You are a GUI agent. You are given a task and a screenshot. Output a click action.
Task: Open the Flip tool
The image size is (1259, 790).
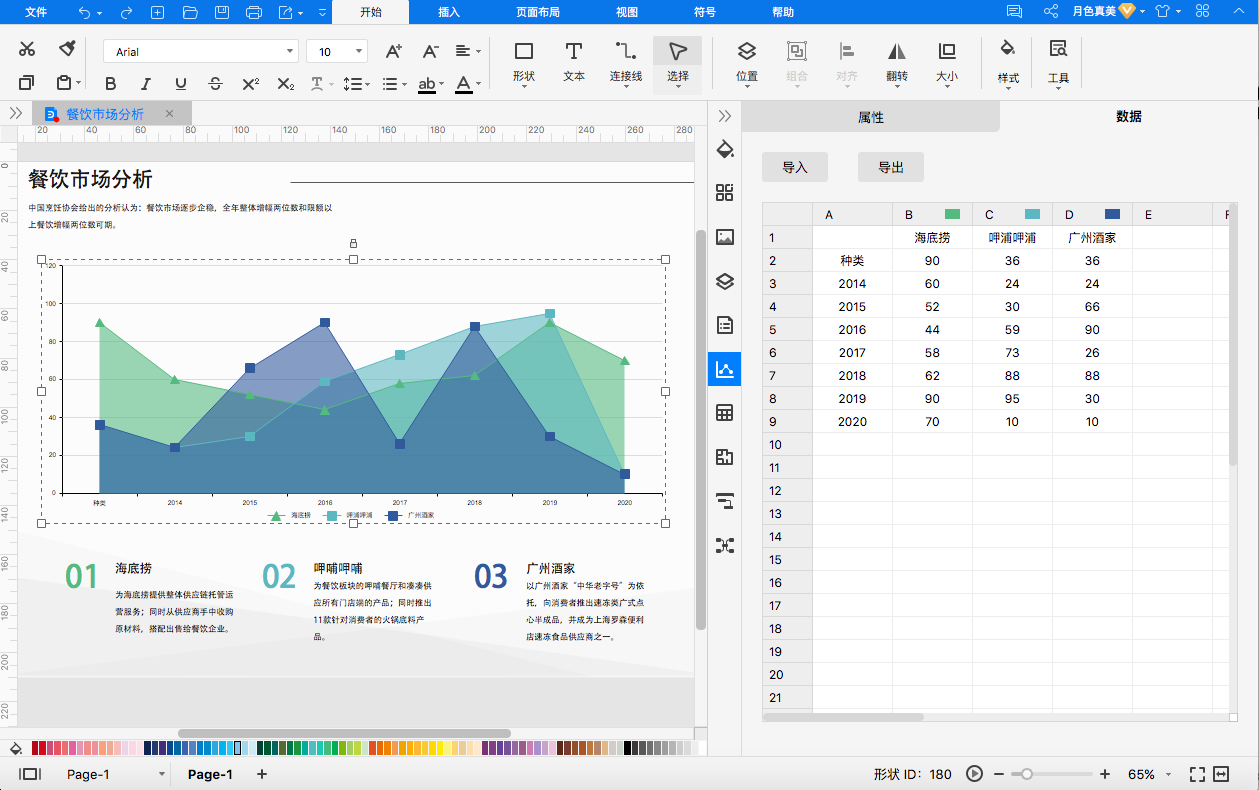[x=897, y=62]
